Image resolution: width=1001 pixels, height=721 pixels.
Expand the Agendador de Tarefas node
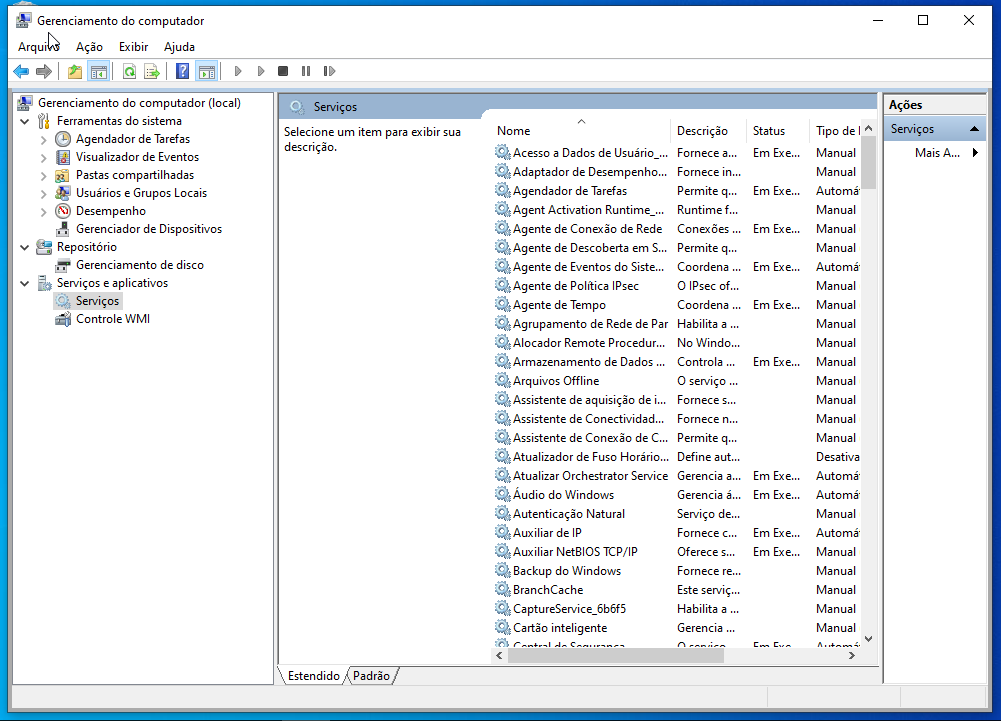43,139
